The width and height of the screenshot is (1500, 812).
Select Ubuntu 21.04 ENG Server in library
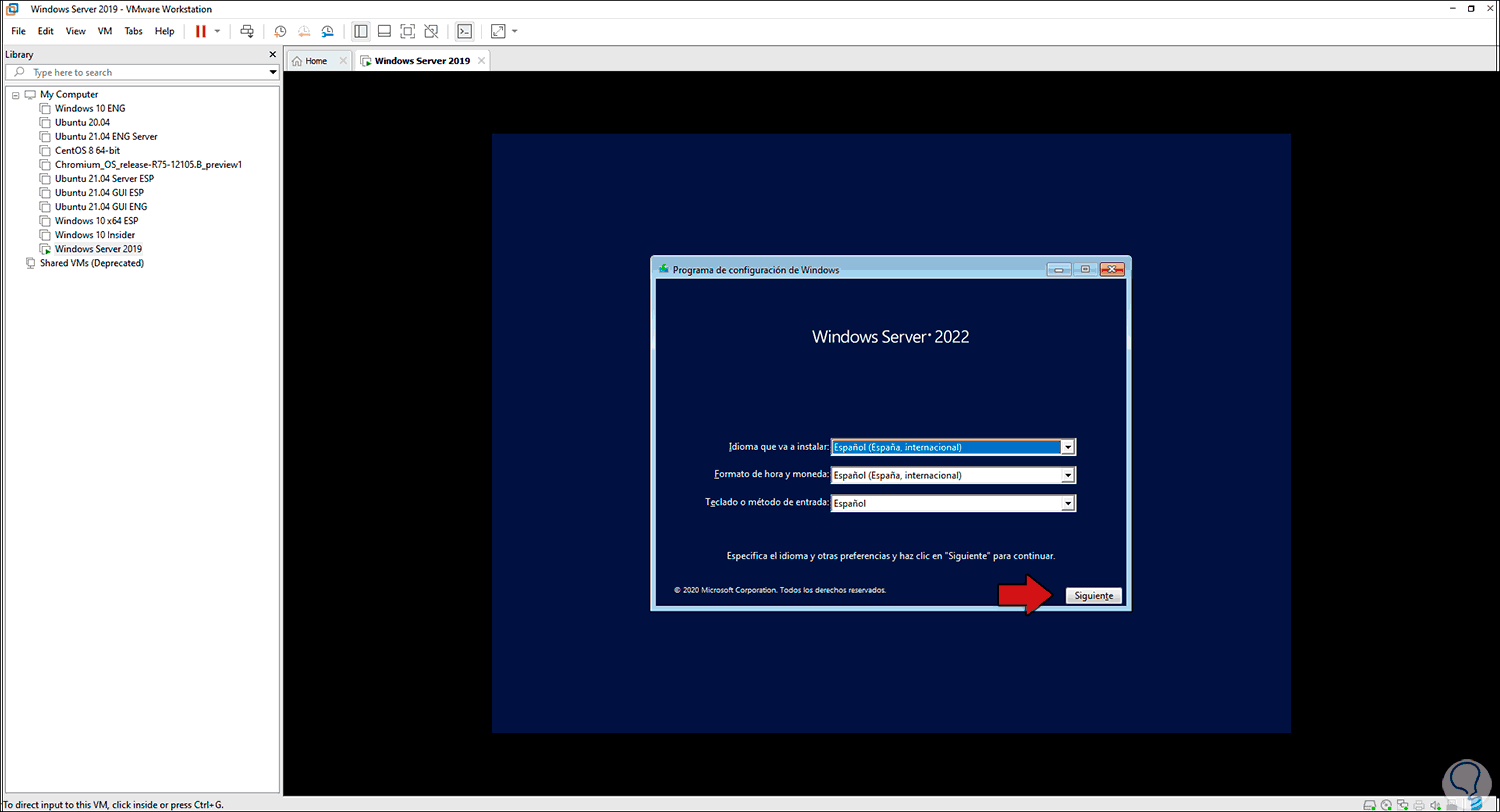pyautogui.click(x=106, y=136)
